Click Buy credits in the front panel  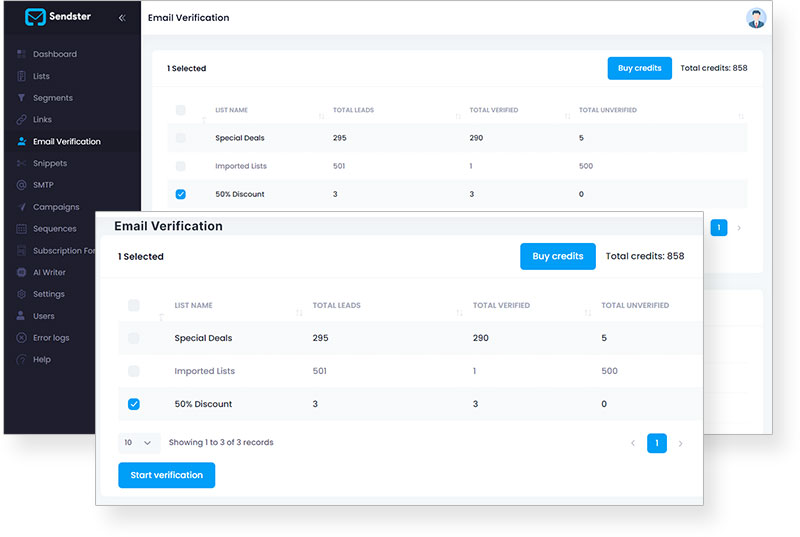pyautogui.click(x=558, y=256)
